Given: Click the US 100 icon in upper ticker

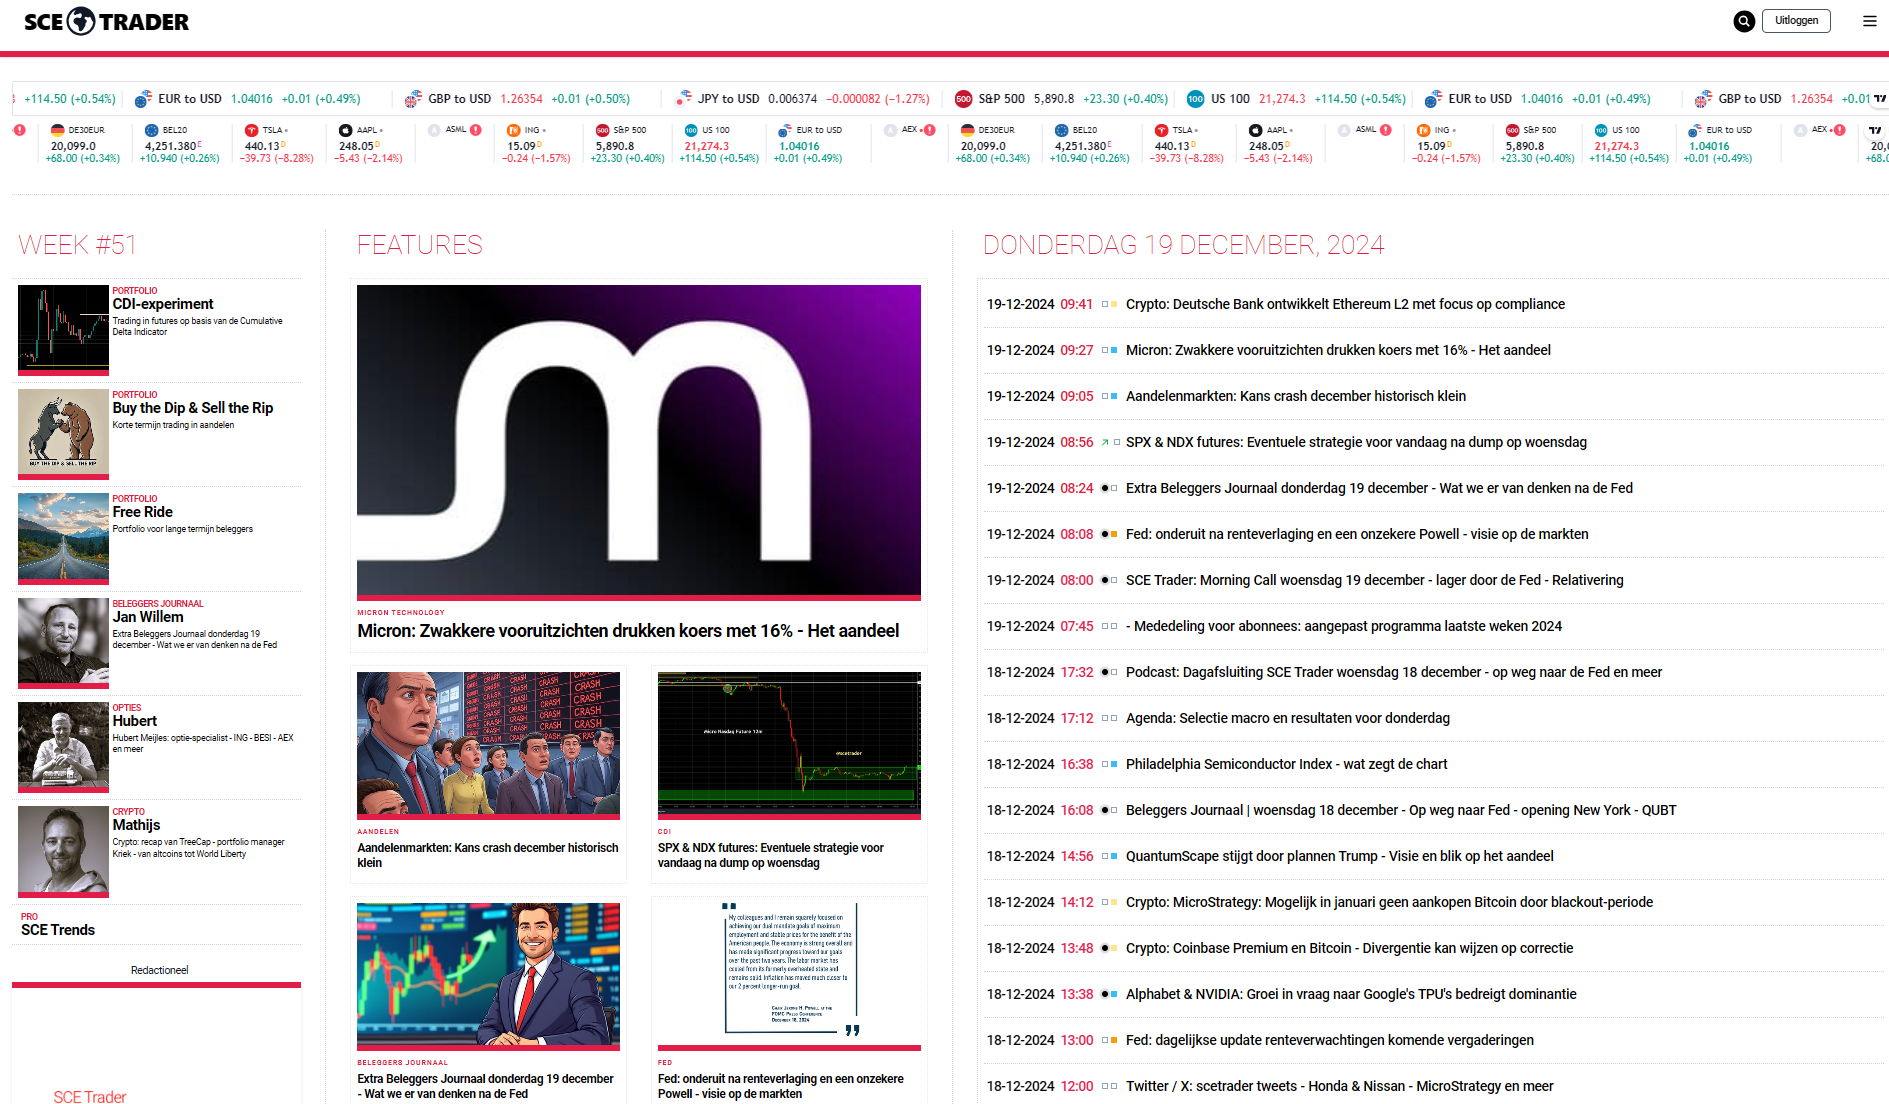Looking at the screenshot, I should point(1195,99).
